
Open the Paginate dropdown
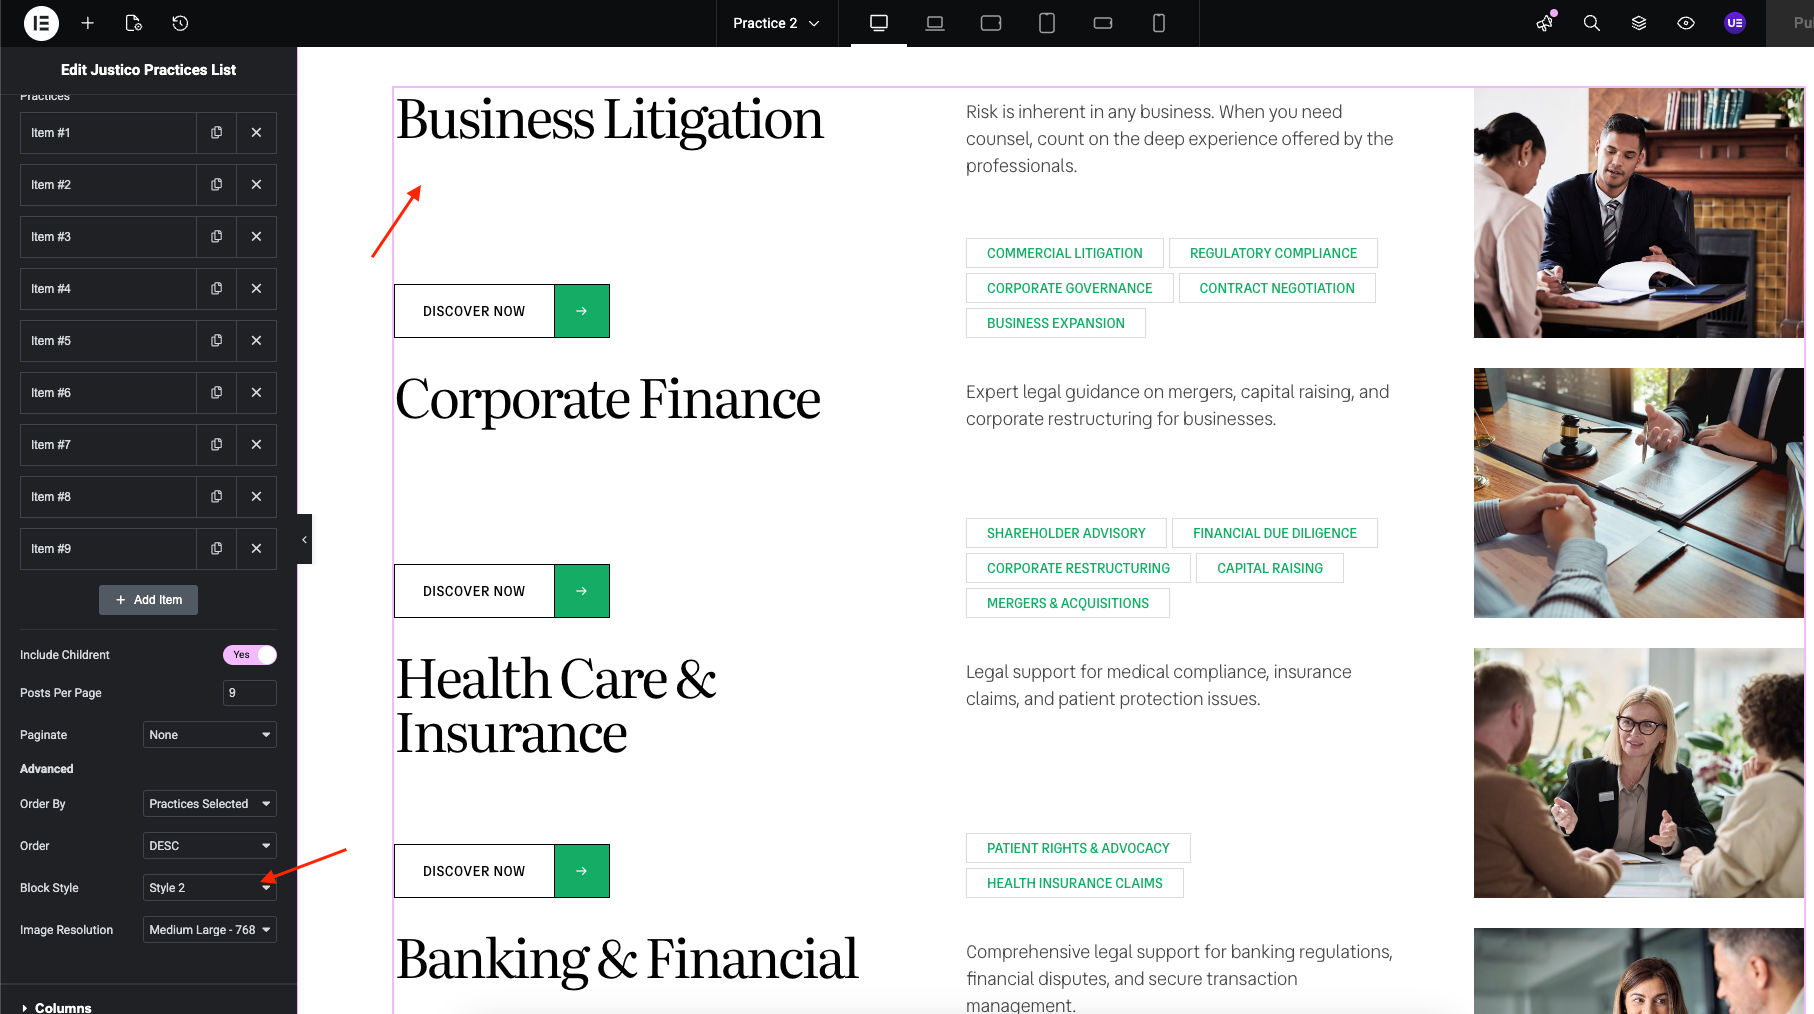coord(209,735)
